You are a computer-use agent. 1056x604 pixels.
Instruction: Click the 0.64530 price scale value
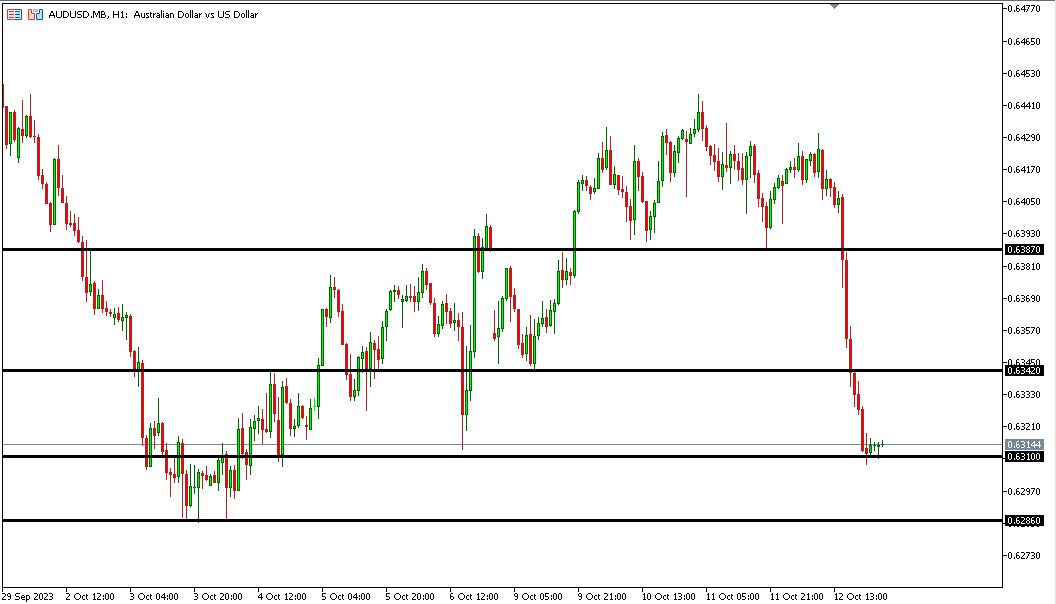tap(1024, 73)
